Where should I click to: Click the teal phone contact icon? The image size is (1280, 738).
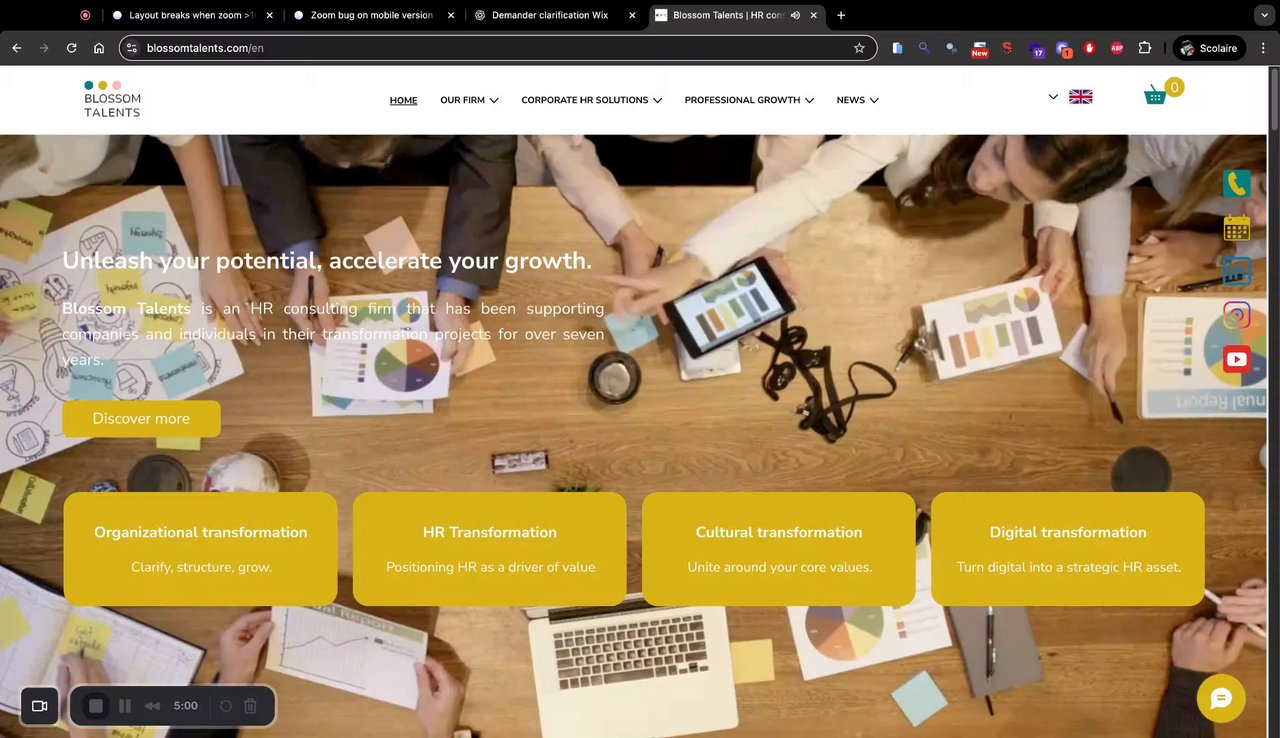click(1237, 184)
